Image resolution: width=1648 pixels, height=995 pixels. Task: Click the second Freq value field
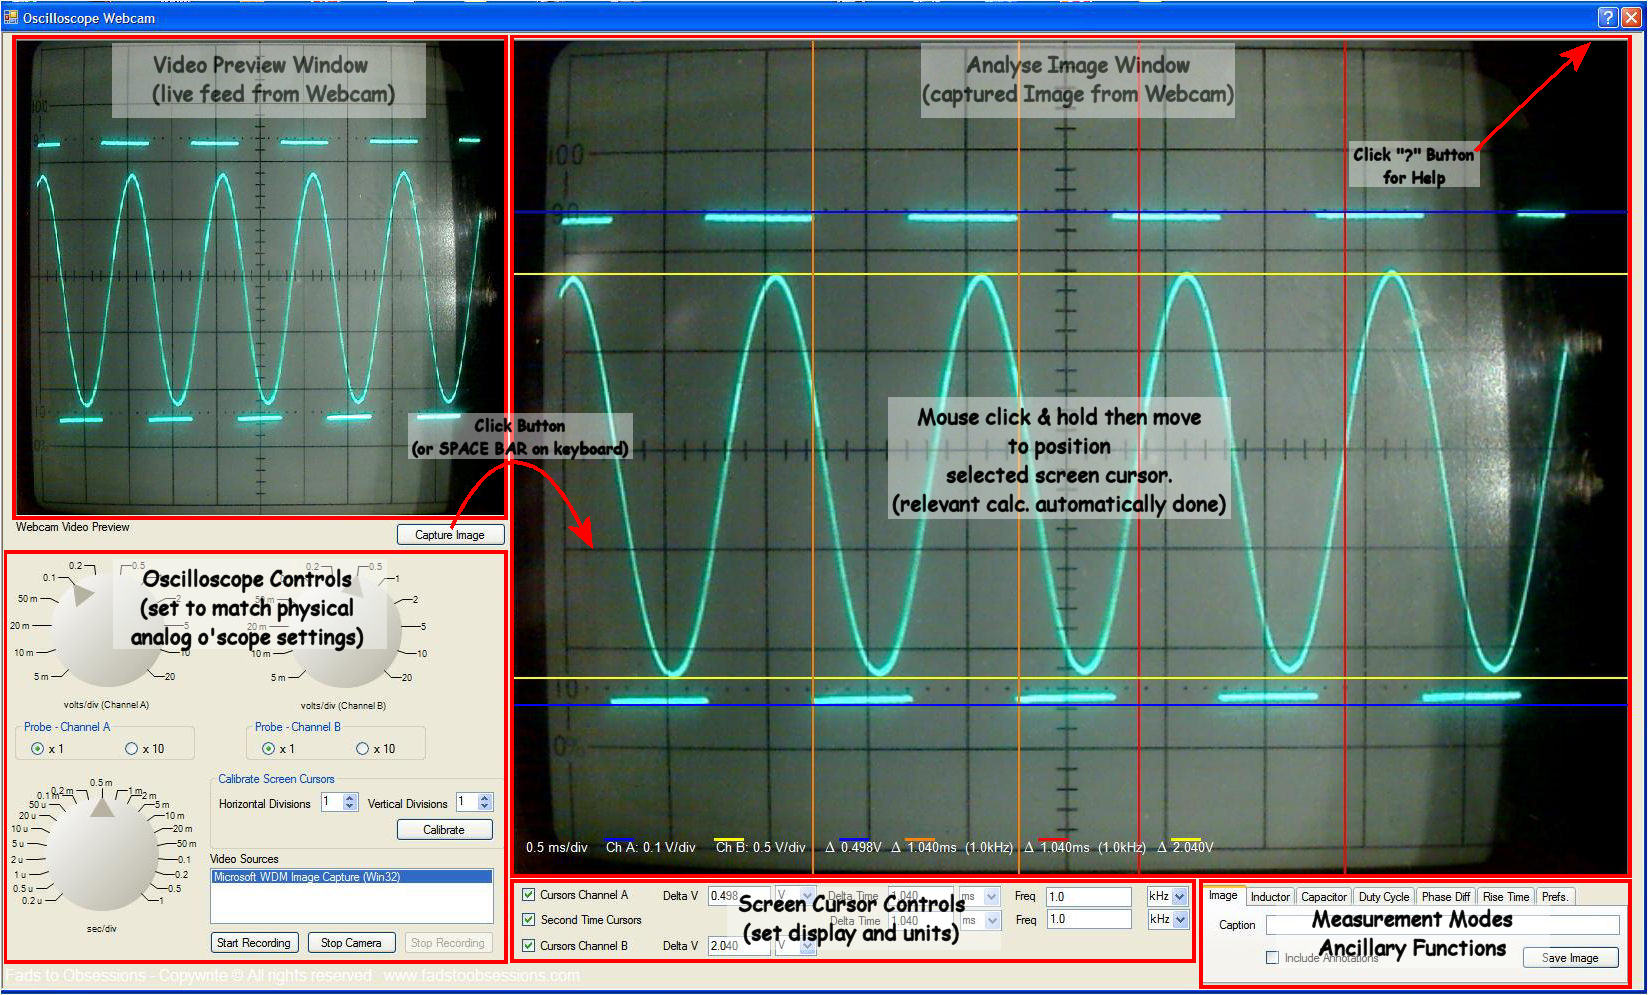click(1088, 919)
